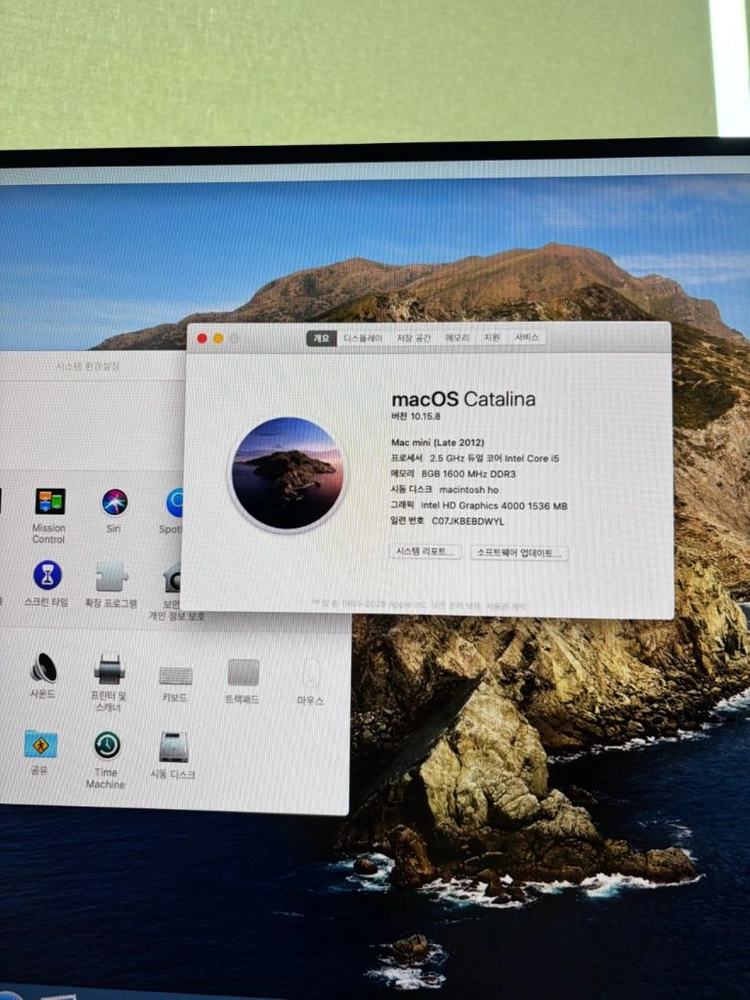Switch to the 메모리 tab
Screen dimensions: 750x1000
pyautogui.click(x=457, y=337)
